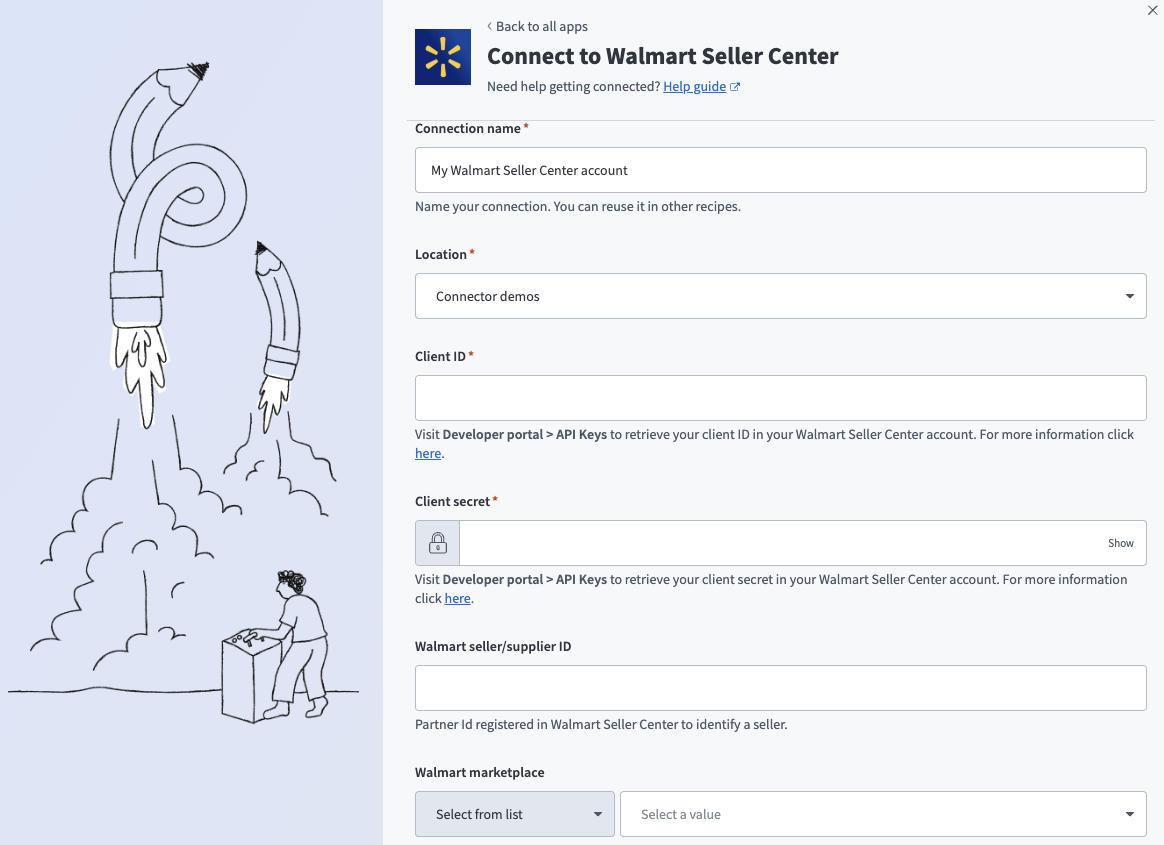The image size is (1164, 845).
Task: Click the Walmart seller/supplier ID field
Action: [x=780, y=688]
